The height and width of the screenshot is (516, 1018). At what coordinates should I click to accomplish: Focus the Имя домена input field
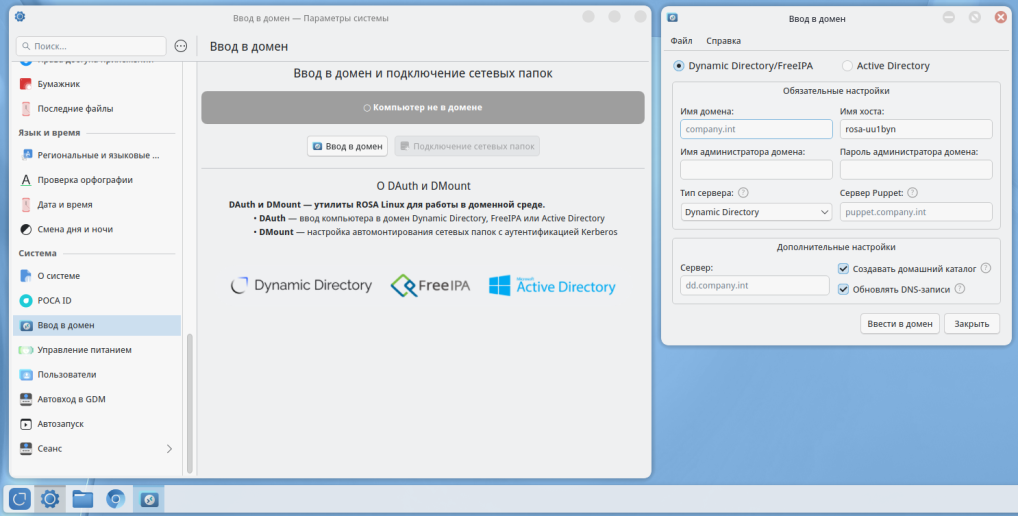pyautogui.click(x=756, y=129)
